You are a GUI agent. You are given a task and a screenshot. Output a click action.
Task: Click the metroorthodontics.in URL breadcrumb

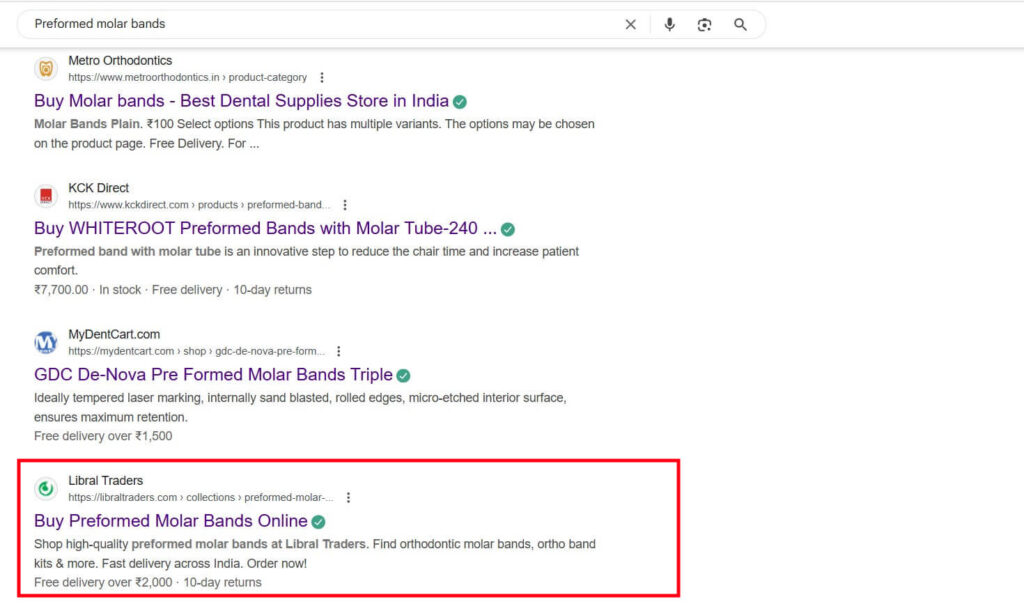tap(187, 77)
